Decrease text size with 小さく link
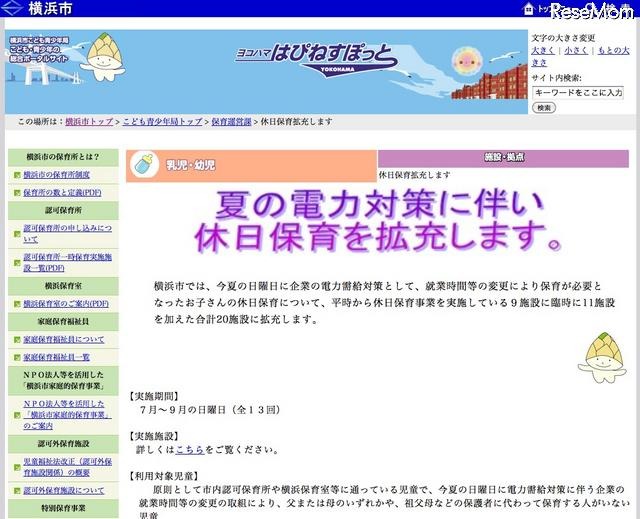This screenshot has width=640, height=519. click(575, 50)
